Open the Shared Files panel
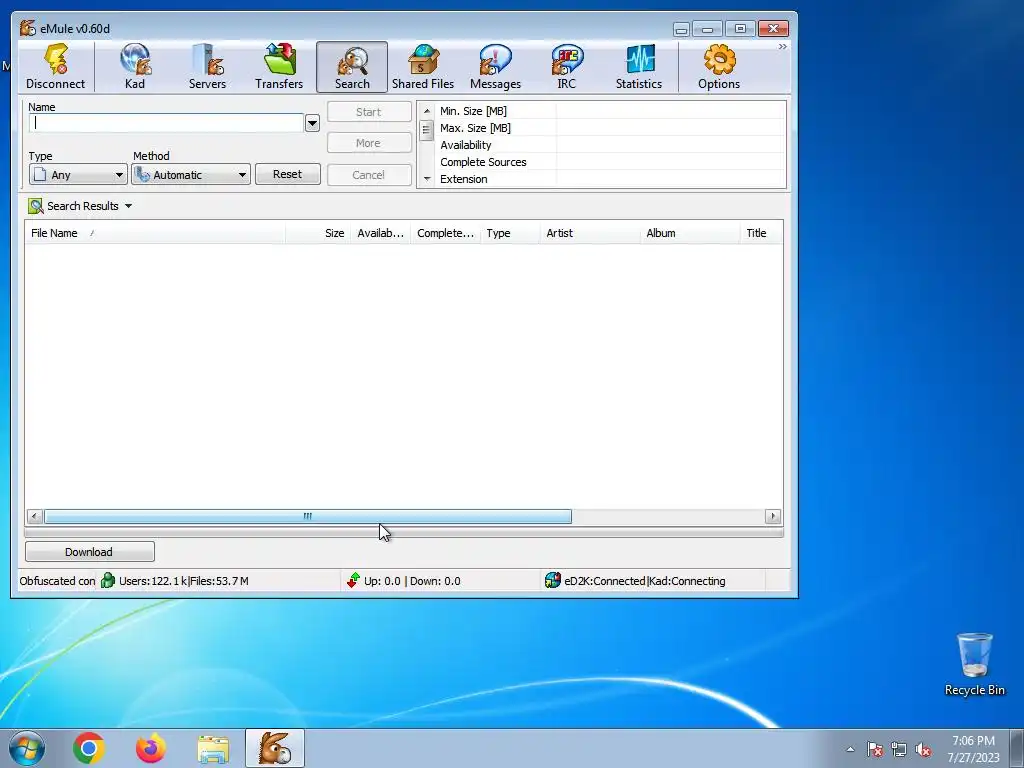The height and width of the screenshot is (768, 1024). pos(423,67)
